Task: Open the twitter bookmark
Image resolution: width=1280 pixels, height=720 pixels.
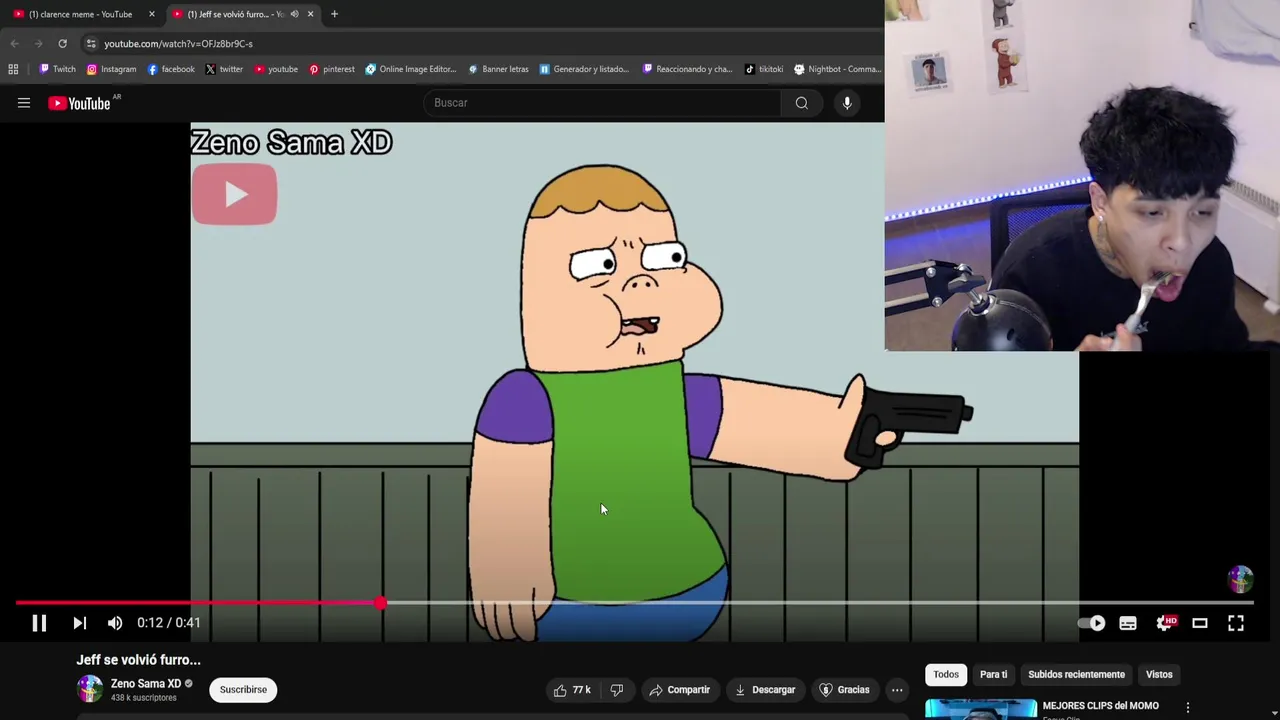Action: (x=224, y=69)
